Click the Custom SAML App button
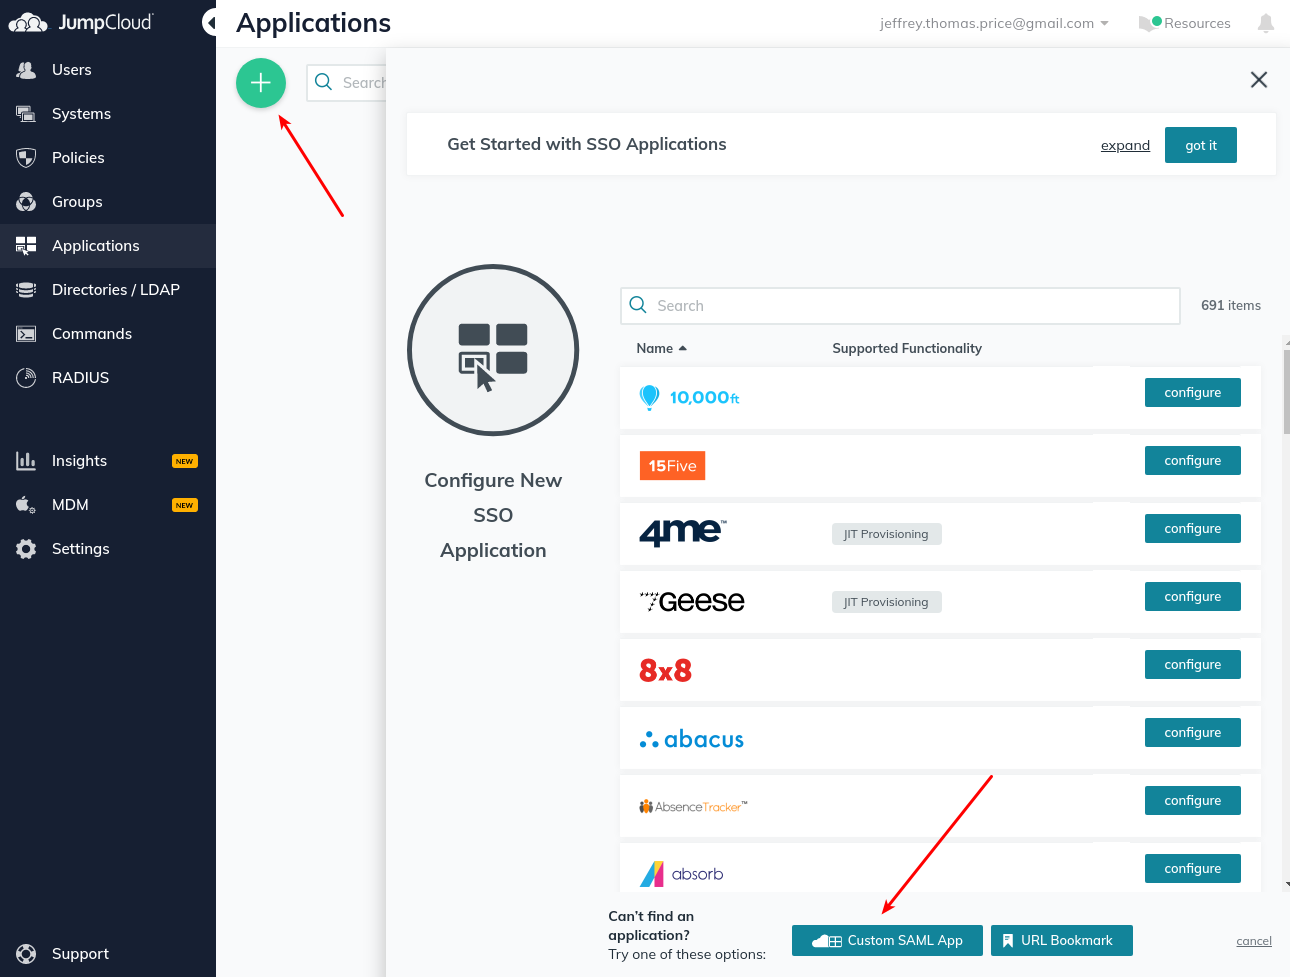The width and height of the screenshot is (1290, 977). [x=887, y=941]
